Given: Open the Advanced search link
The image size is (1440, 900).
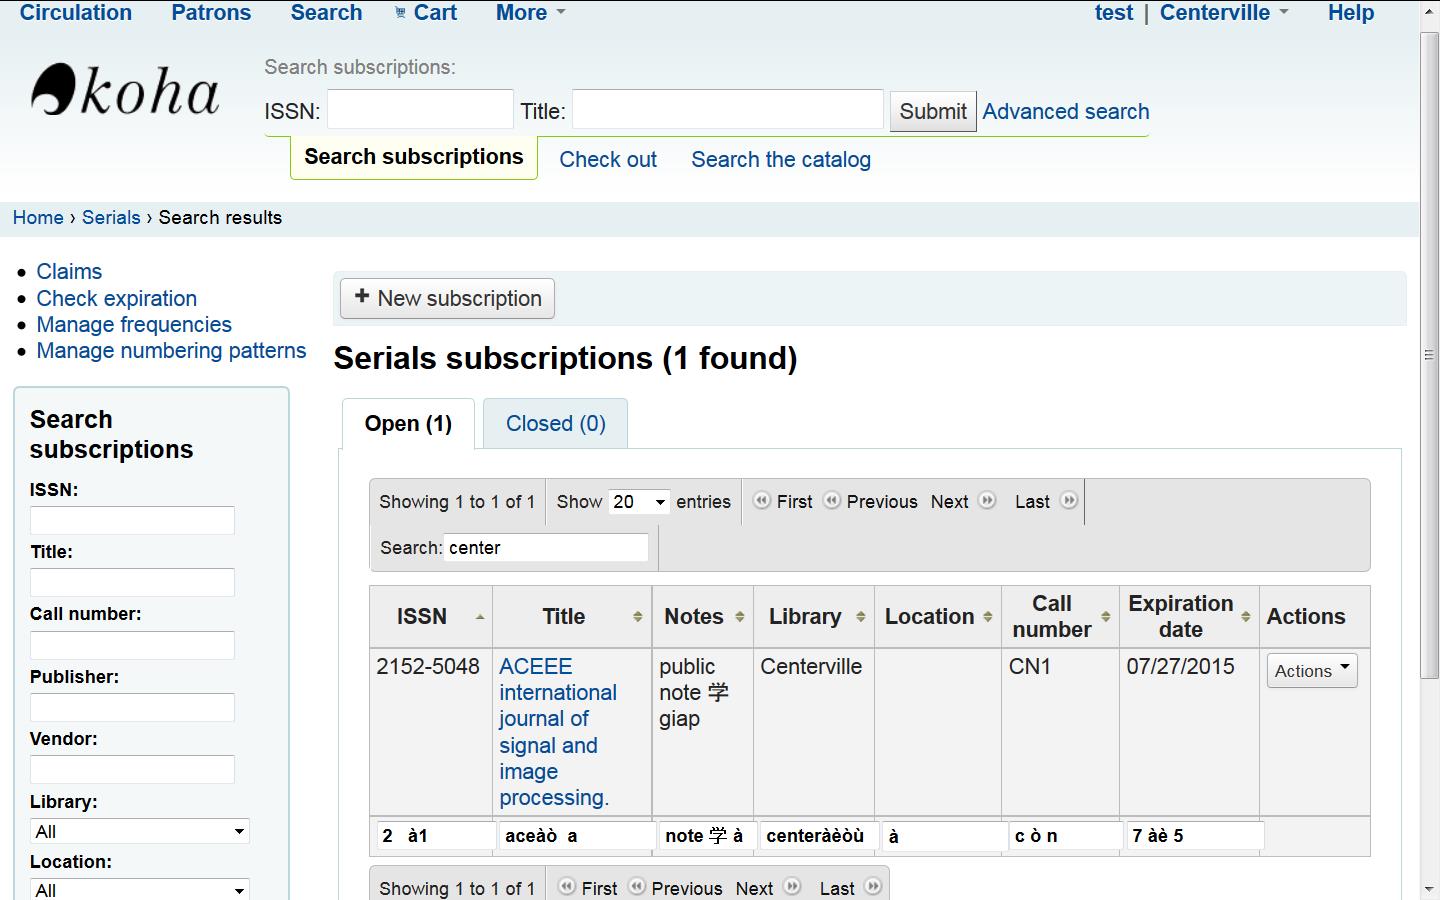Looking at the screenshot, I should [1065, 112].
